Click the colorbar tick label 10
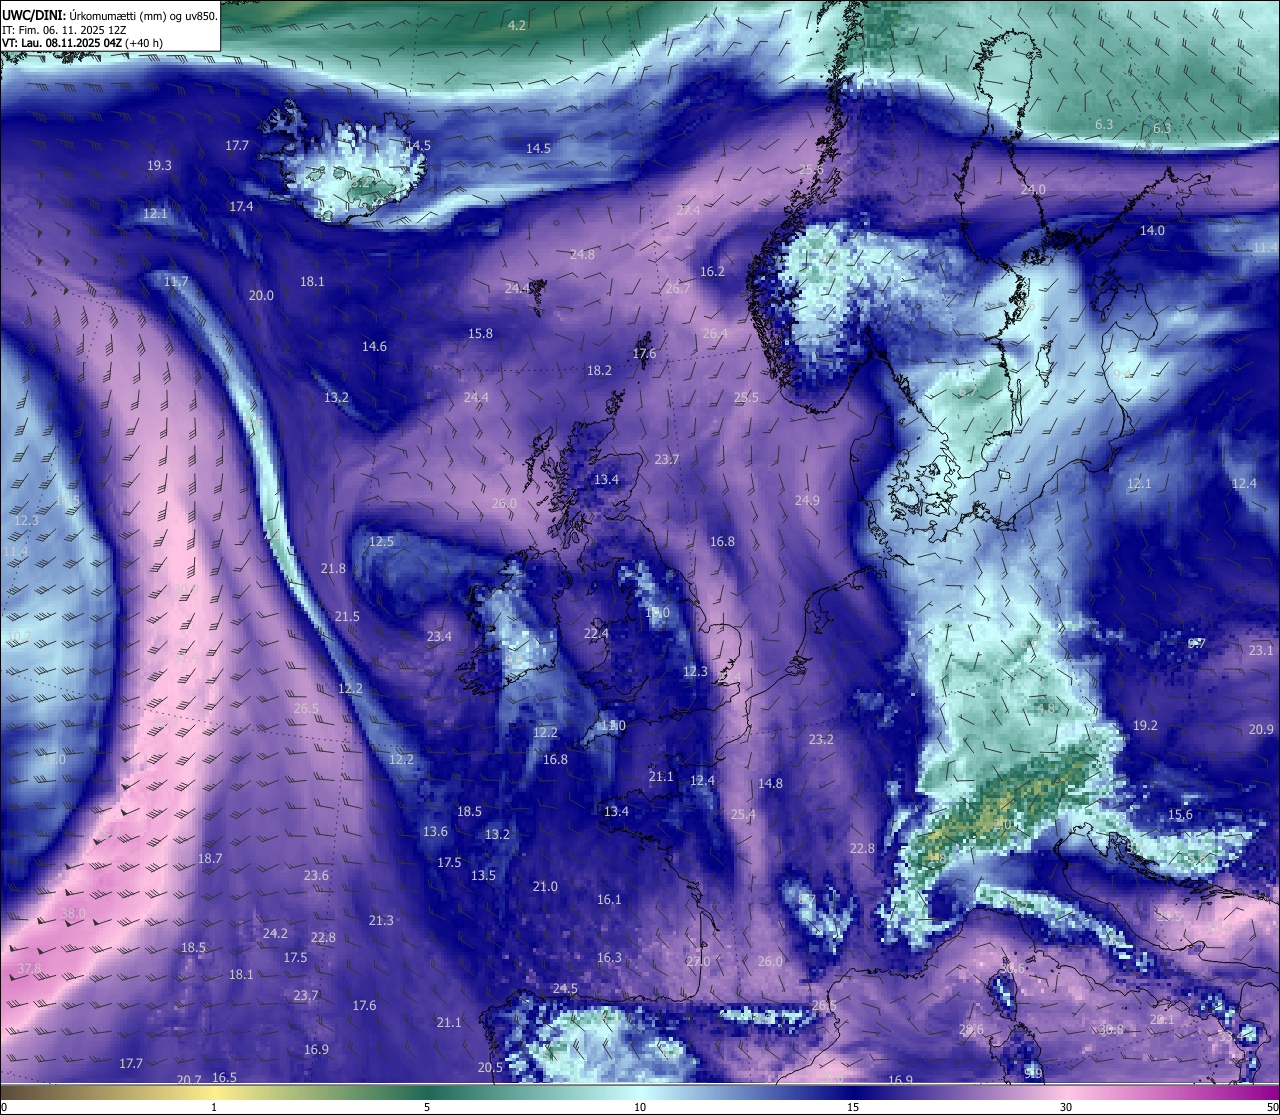1280x1115 pixels. (640, 1107)
